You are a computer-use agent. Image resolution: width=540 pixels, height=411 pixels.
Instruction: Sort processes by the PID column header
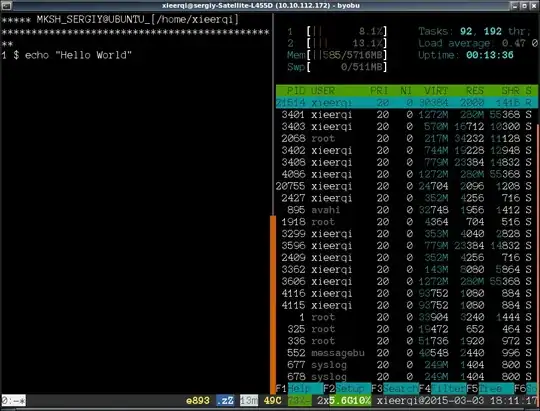point(295,91)
